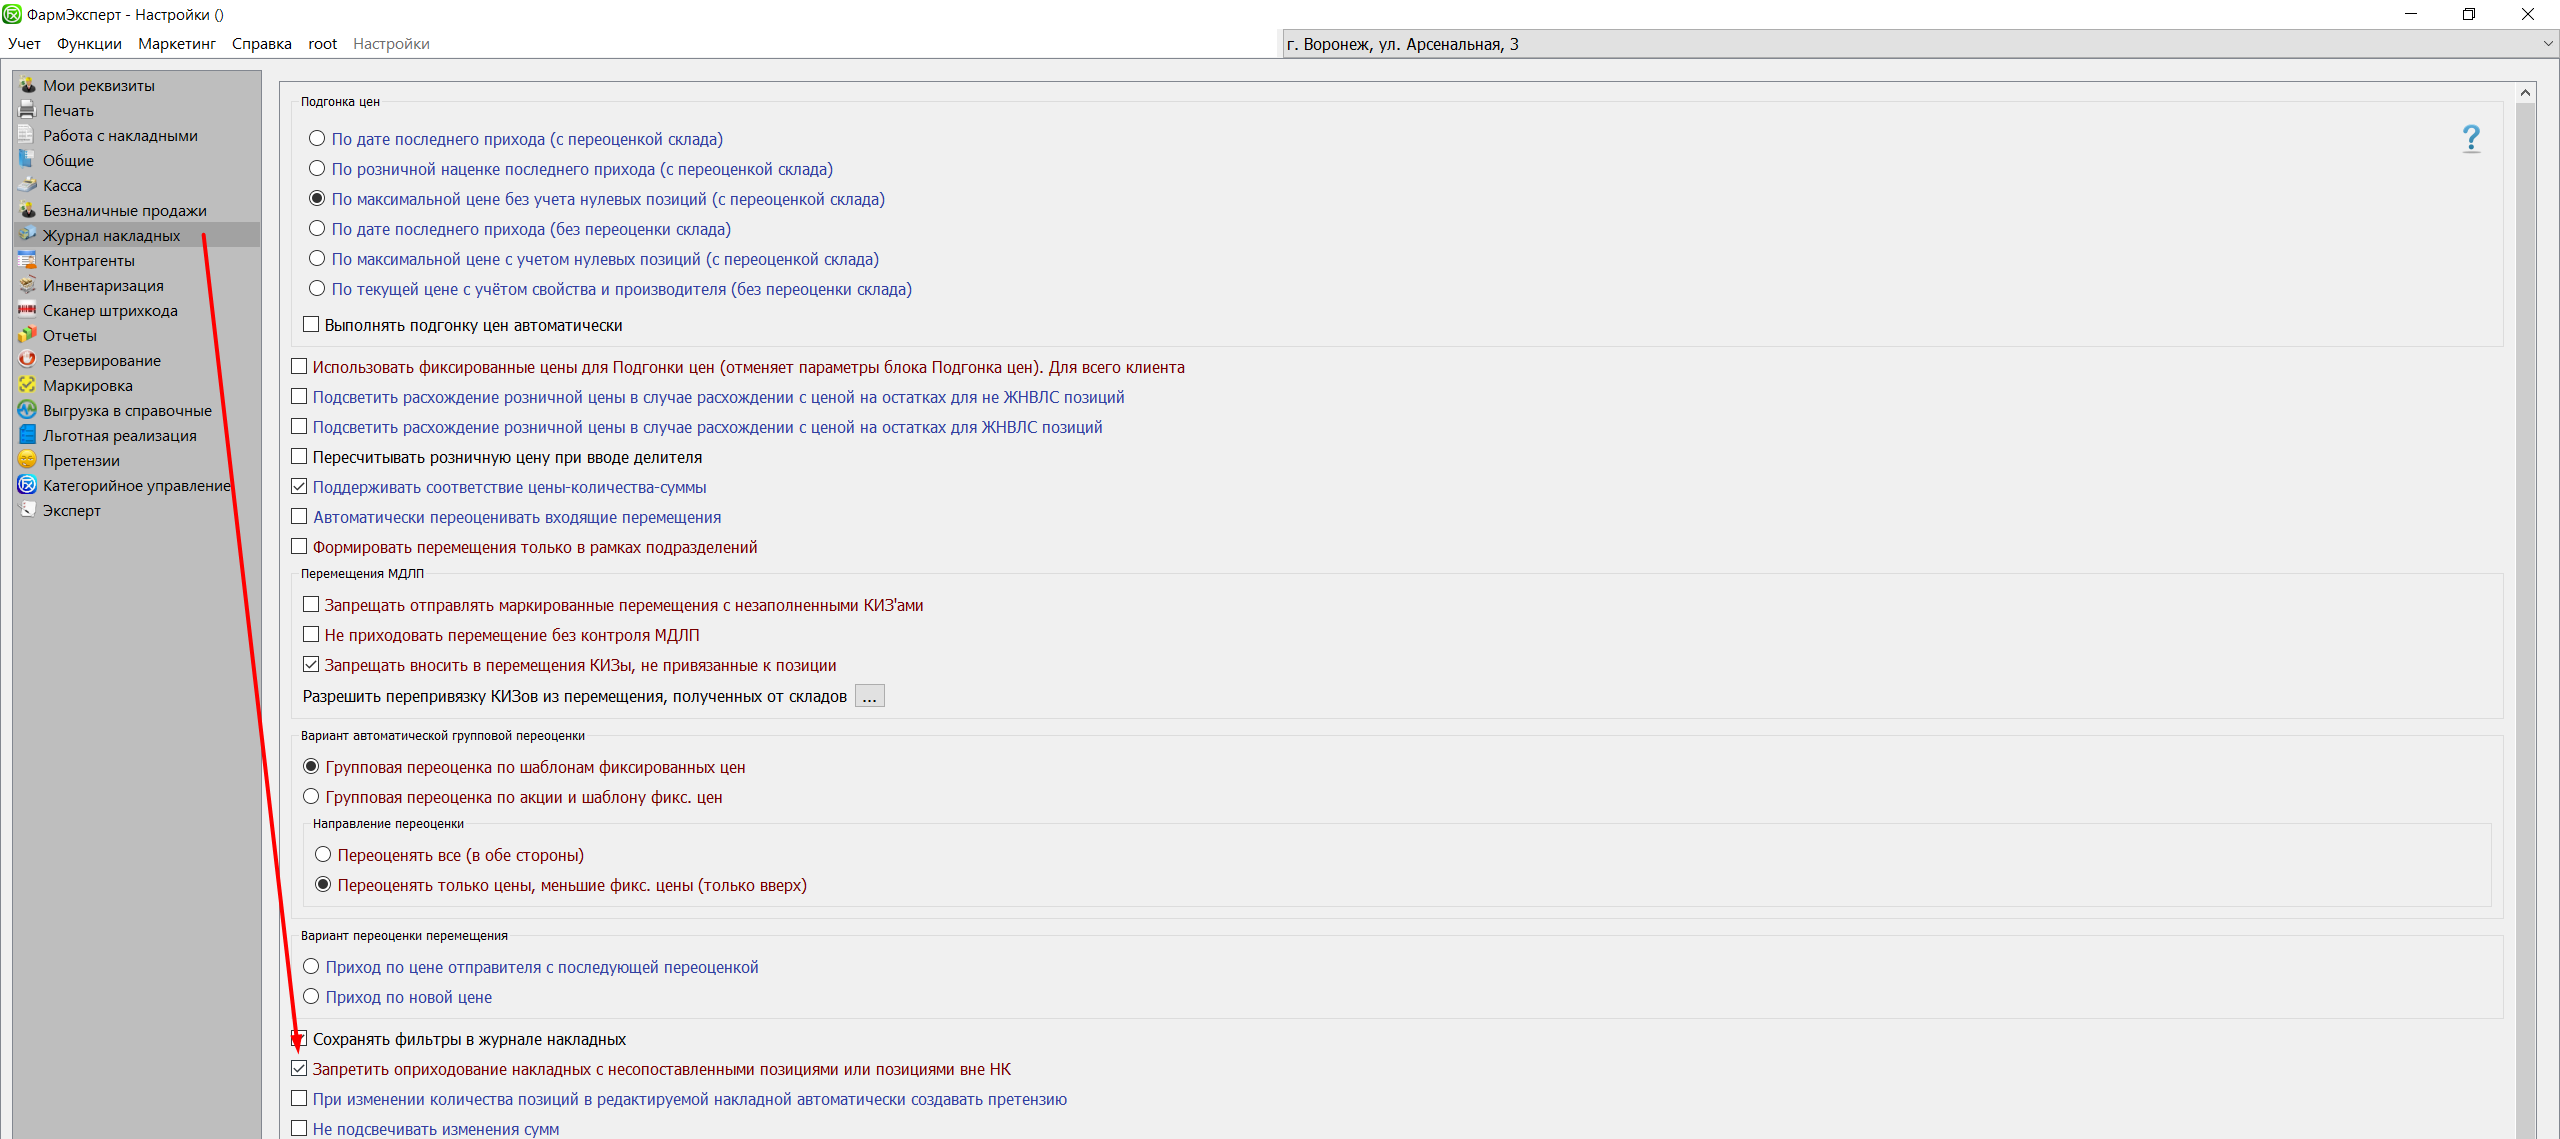Enable Выполнять подгонку цен автоматически checkbox

(311, 324)
